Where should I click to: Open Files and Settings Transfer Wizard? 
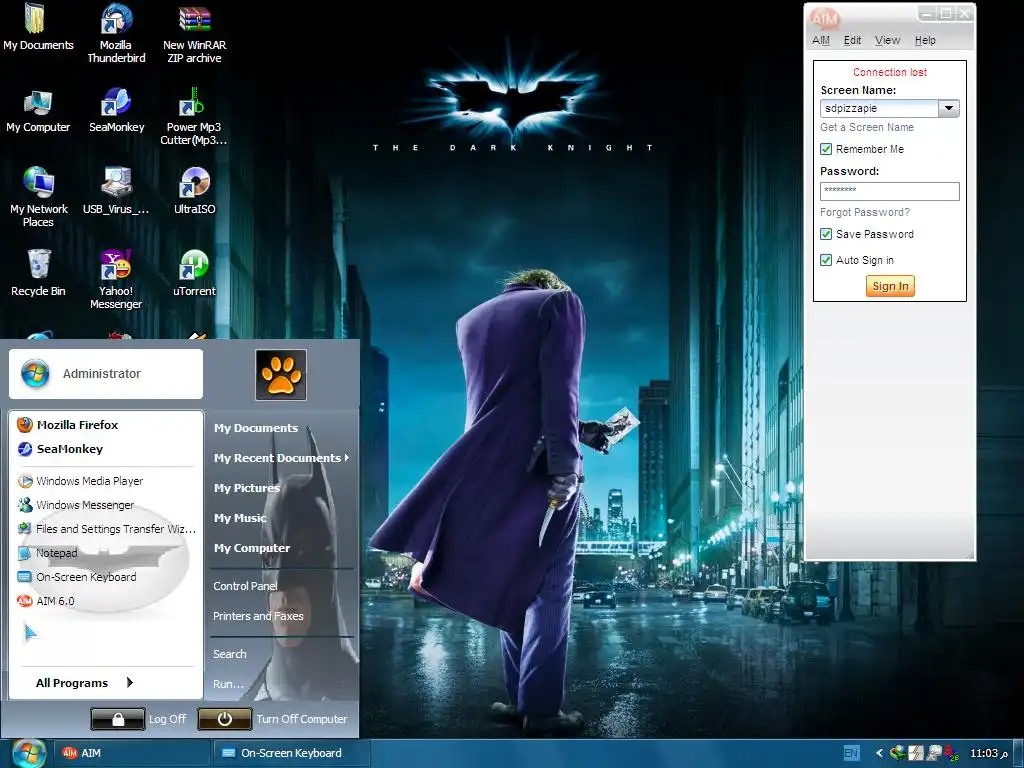(106, 528)
